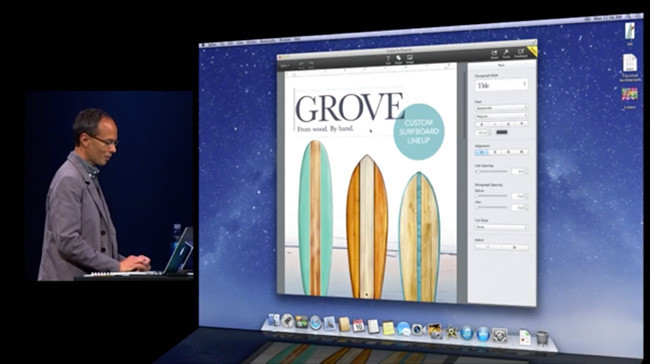Open Finder from the Dock
Screen dimensions: 650x364
[x=274, y=320]
